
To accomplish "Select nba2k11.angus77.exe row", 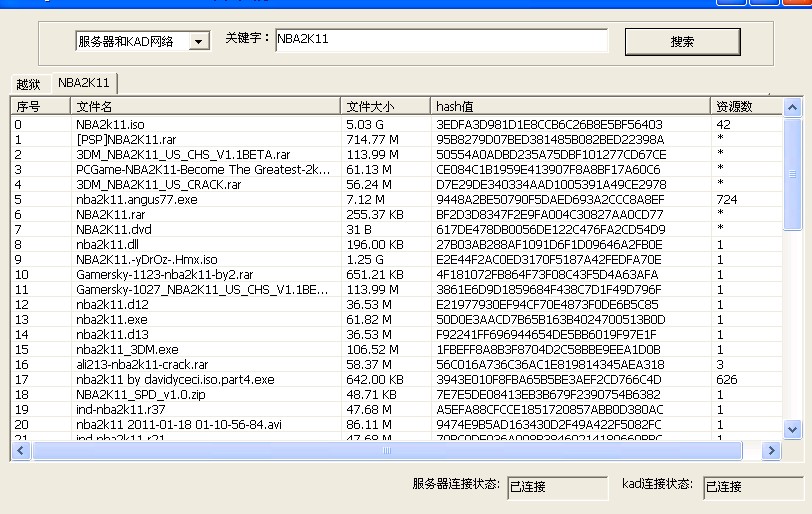I will coord(397,199).
